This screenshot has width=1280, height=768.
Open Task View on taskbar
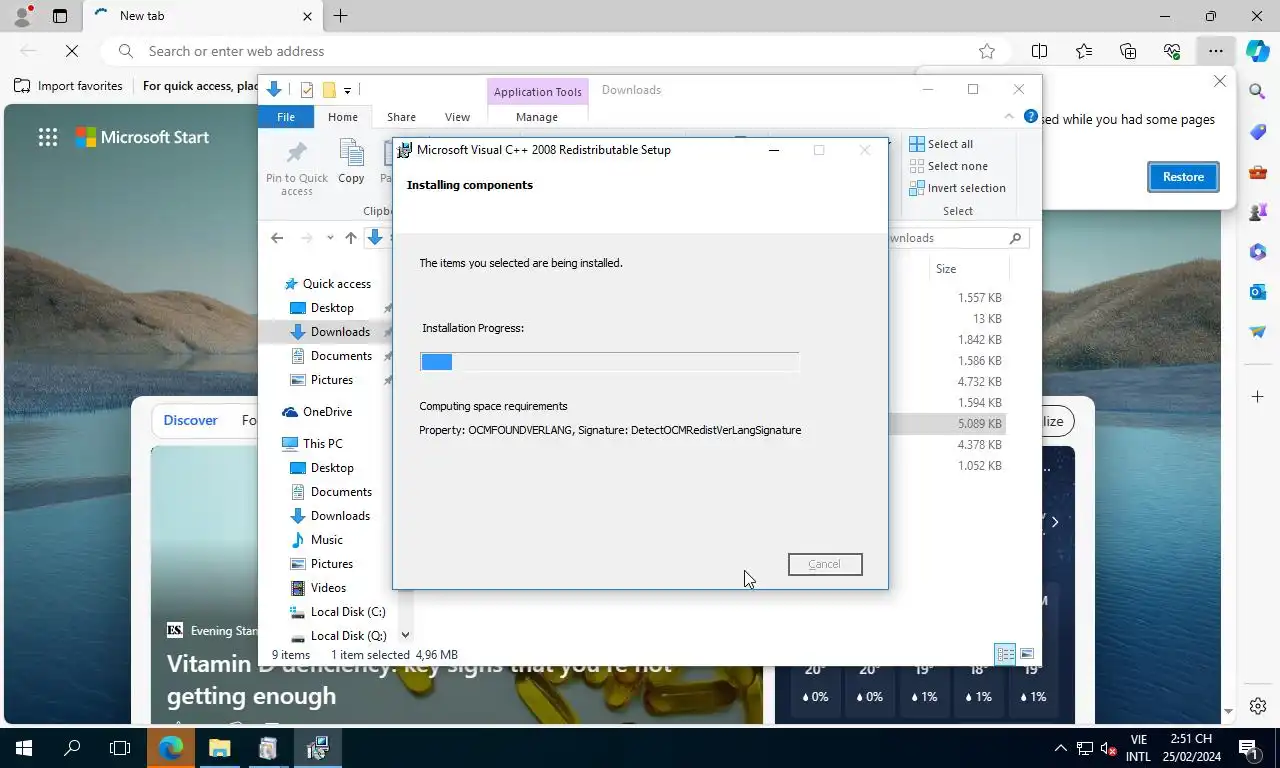coord(120,748)
